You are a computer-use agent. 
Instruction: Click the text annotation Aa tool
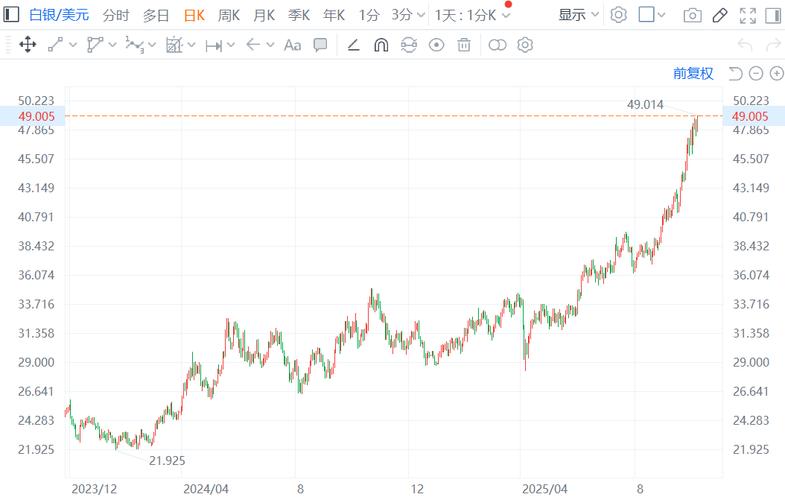(x=292, y=45)
